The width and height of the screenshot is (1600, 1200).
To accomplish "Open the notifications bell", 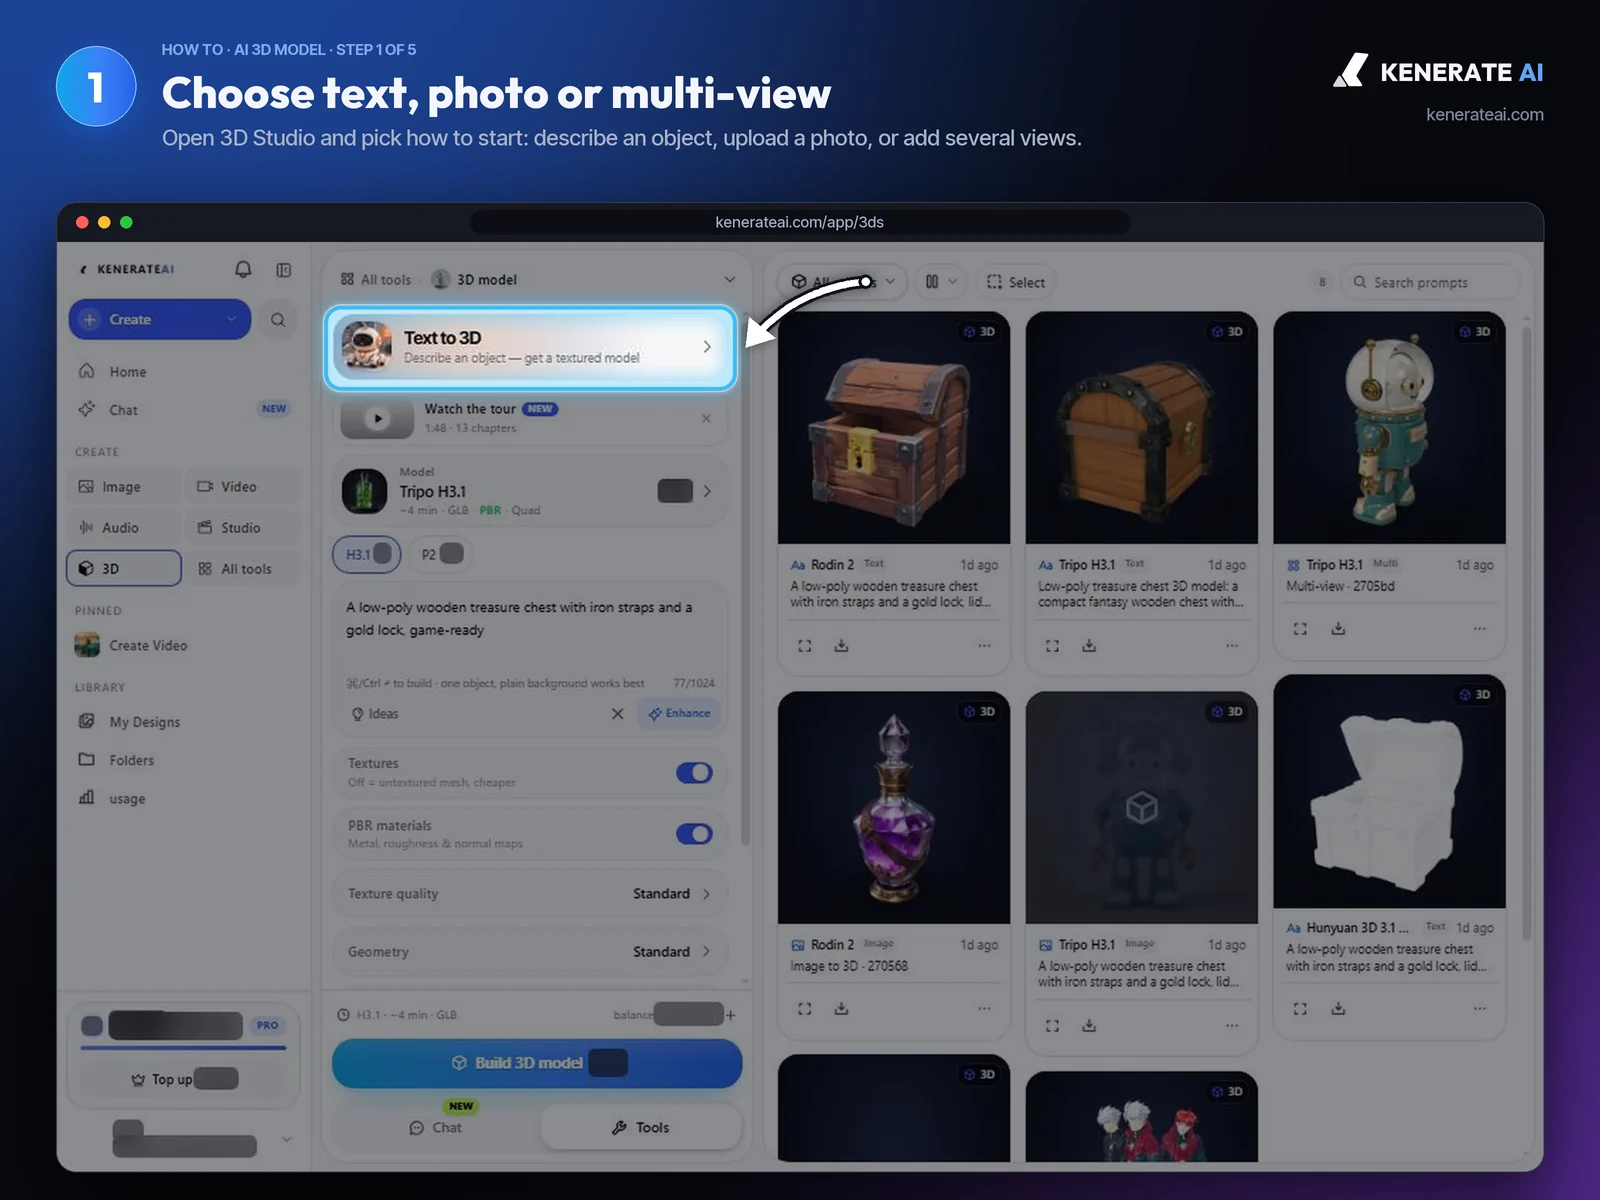I will pos(243,269).
